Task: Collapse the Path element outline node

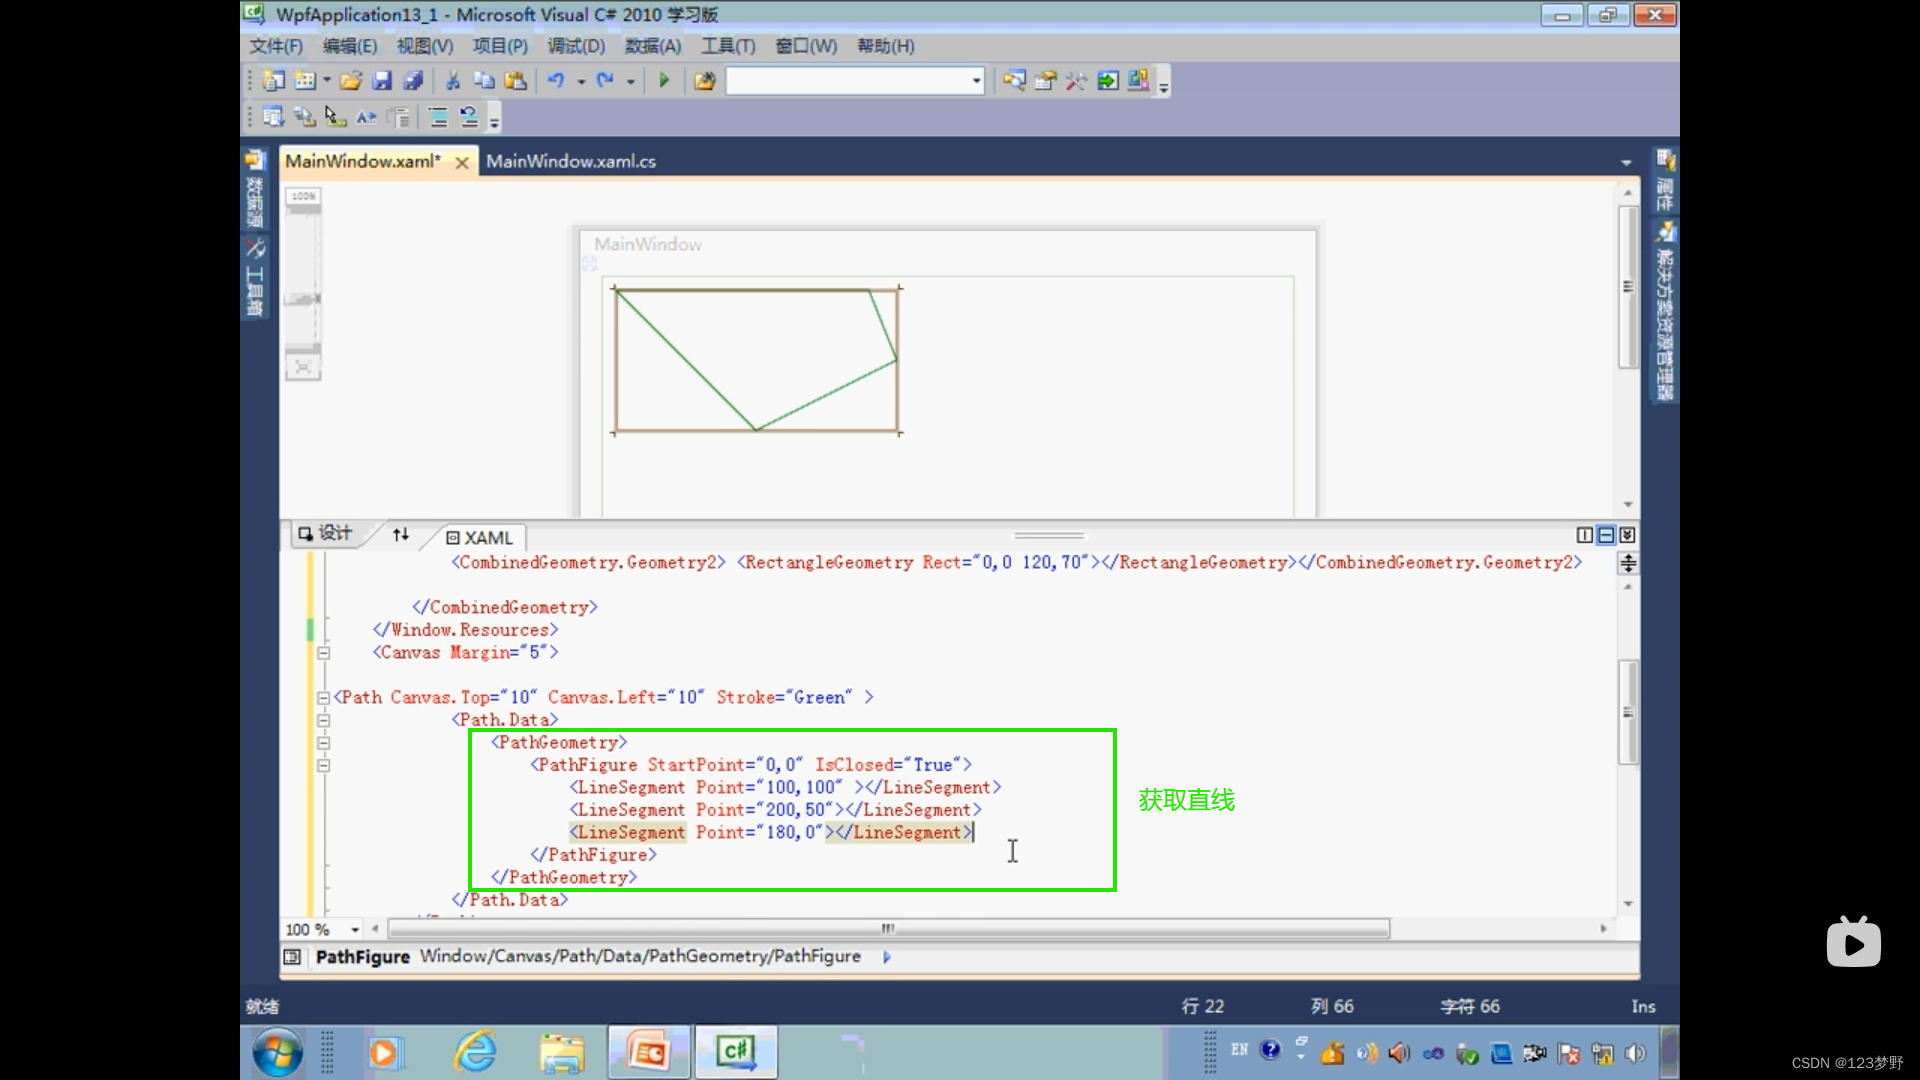Action: (x=323, y=698)
